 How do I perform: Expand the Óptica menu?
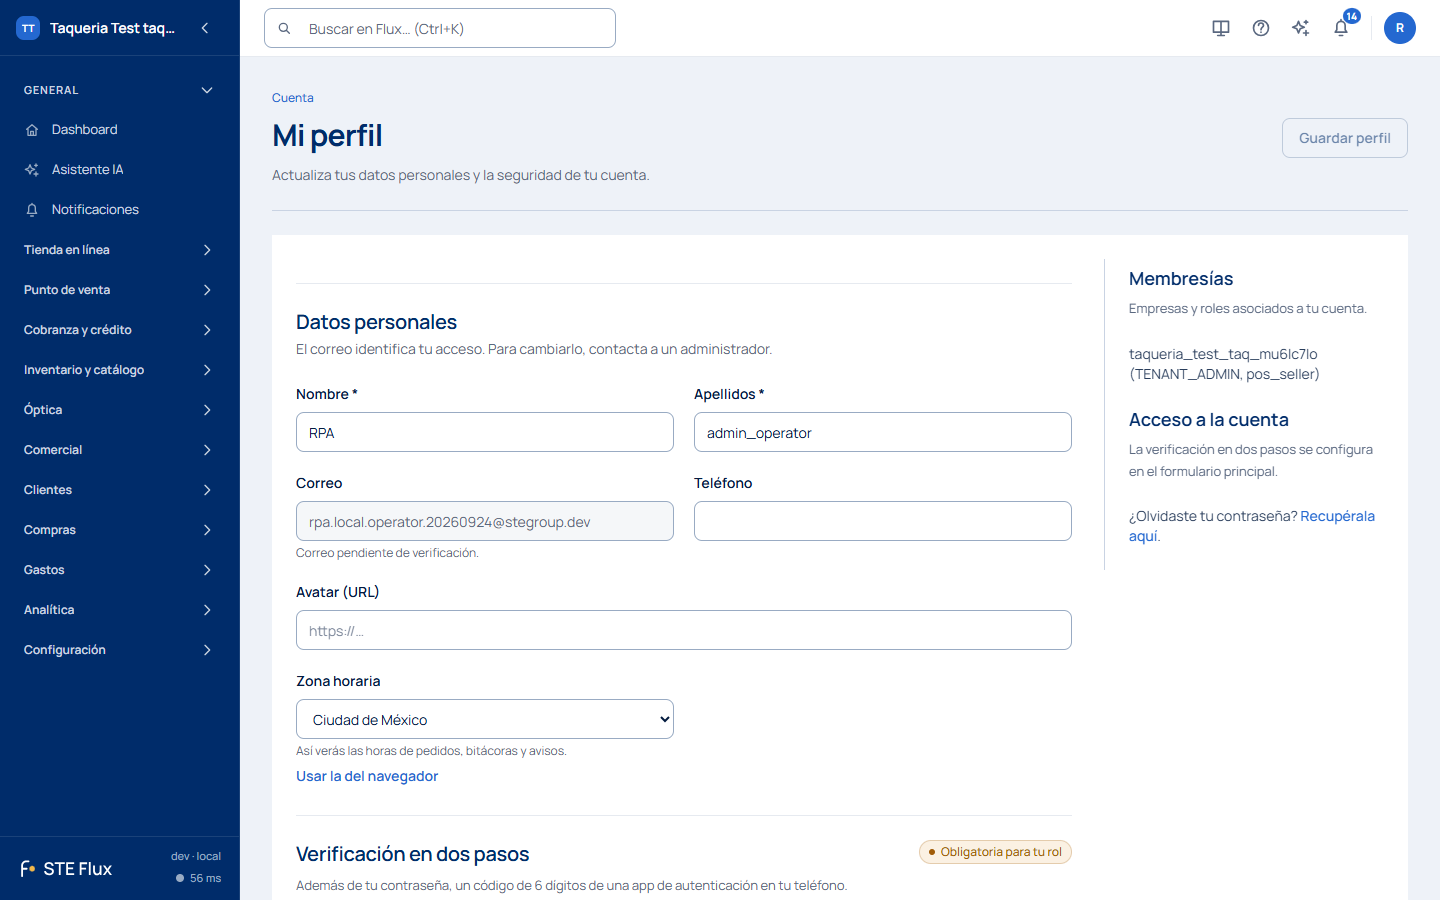tap(120, 410)
